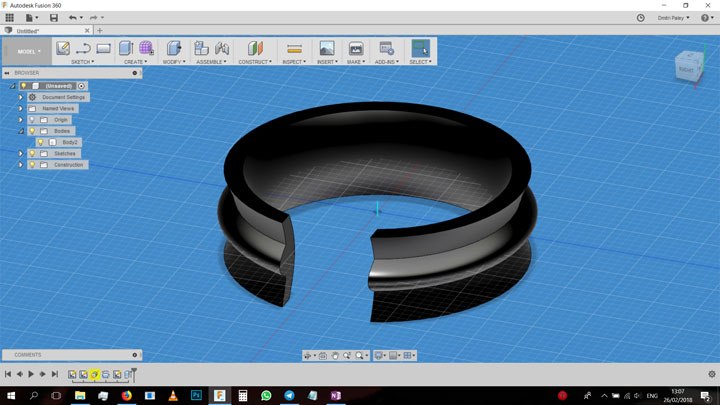Screen dimensions: 720x405
Task: Expand the Named Views node
Action: pyautogui.click(x=21, y=108)
